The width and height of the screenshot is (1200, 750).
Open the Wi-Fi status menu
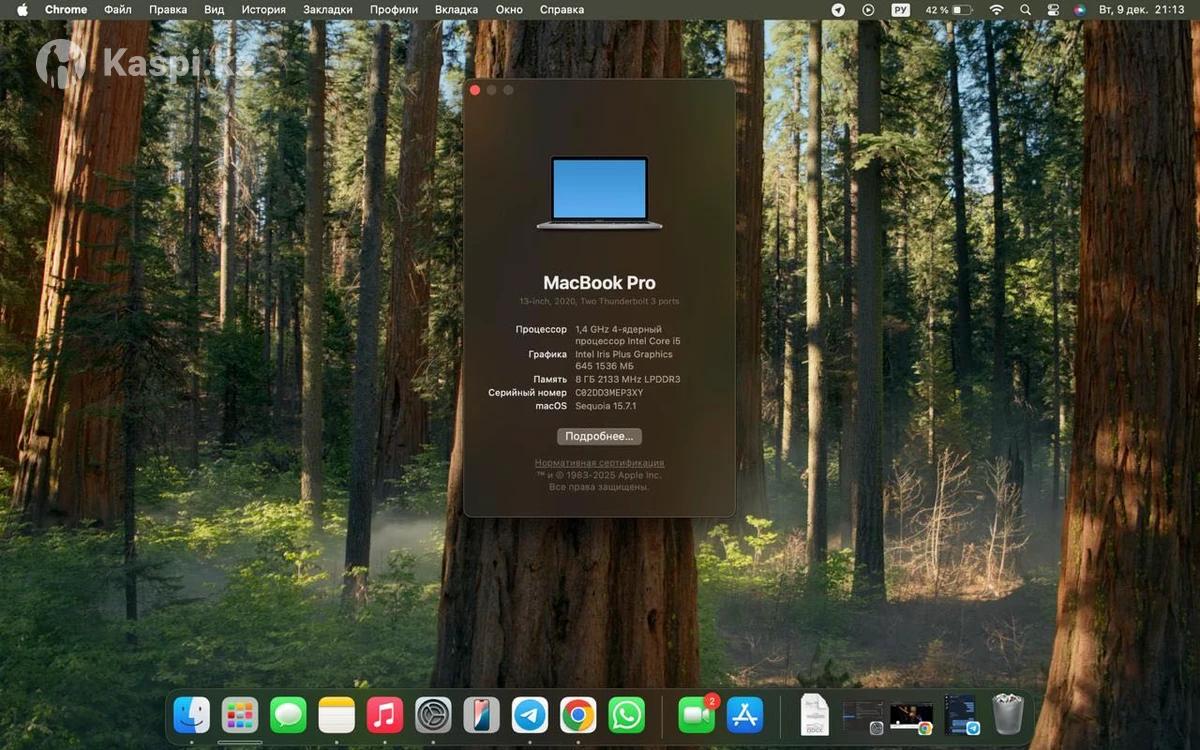(x=996, y=9)
